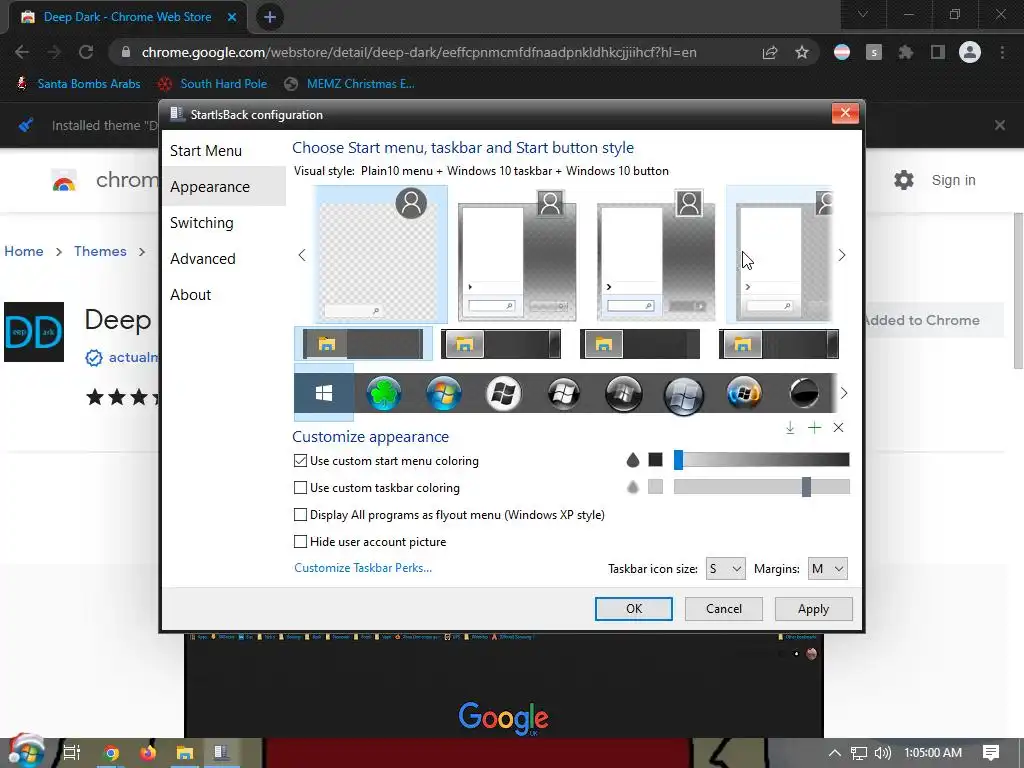Open Santa Bombs Arabs bookmark
This screenshot has height=768, width=1024.
pyautogui.click(x=78, y=84)
